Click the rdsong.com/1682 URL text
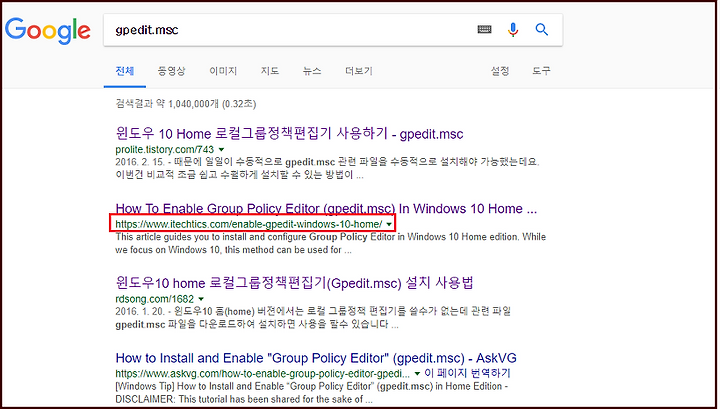720x409 pixels. (x=154, y=299)
